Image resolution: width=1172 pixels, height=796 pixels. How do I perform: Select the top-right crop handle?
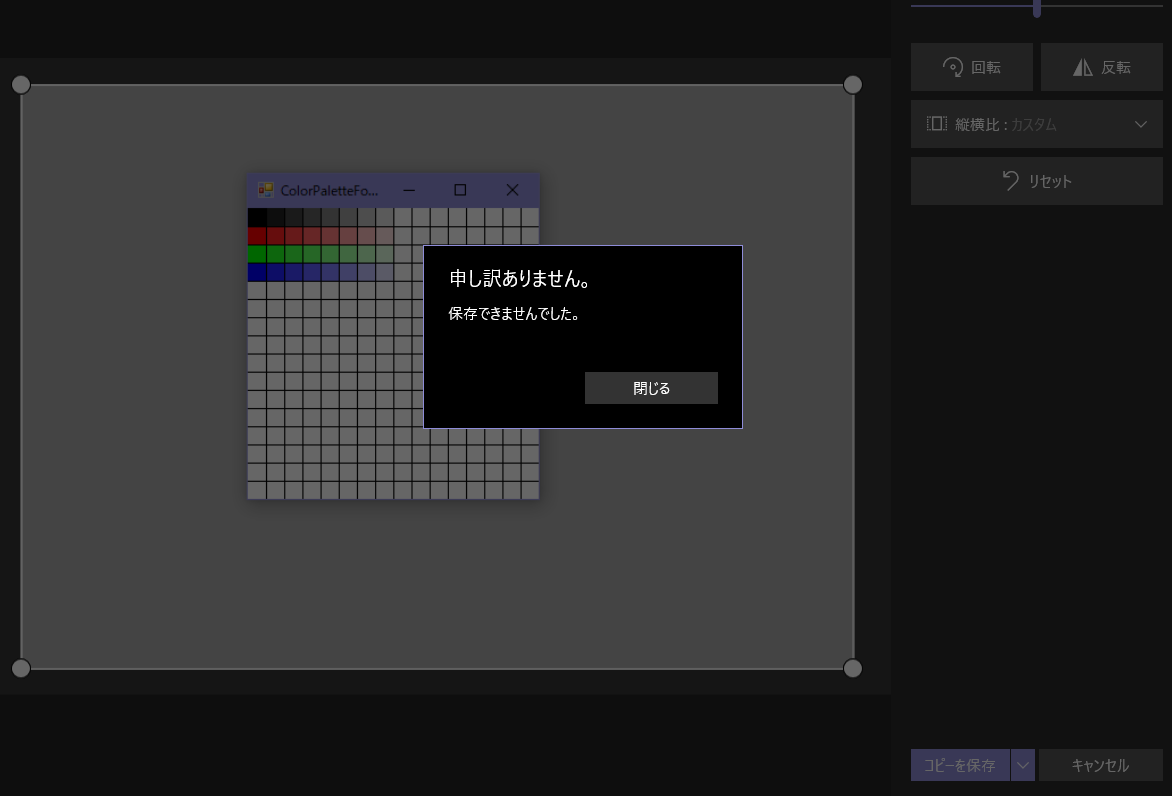pyautogui.click(x=853, y=84)
